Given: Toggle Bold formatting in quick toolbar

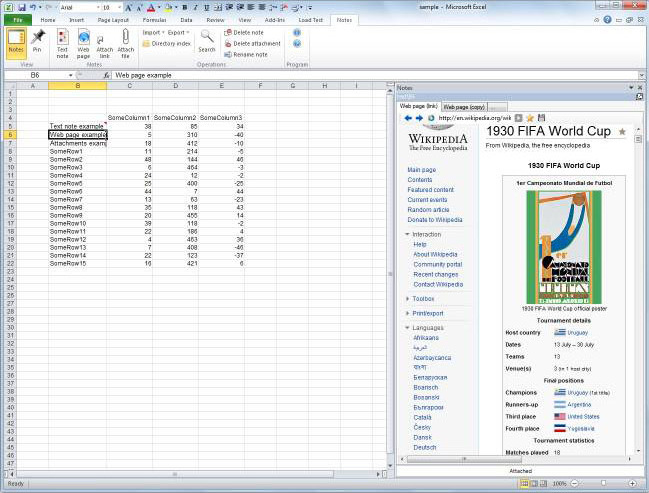Looking at the screenshot, I should click(x=184, y=7).
